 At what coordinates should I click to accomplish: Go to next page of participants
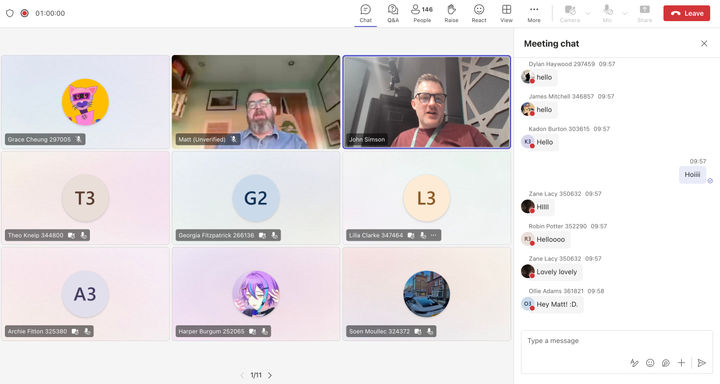[x=270, y=375]
